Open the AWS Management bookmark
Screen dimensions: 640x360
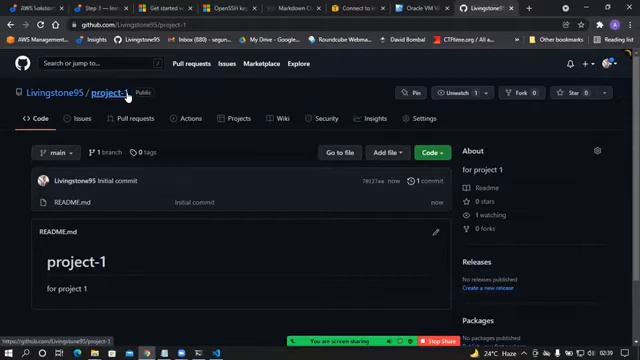point(38,40)
